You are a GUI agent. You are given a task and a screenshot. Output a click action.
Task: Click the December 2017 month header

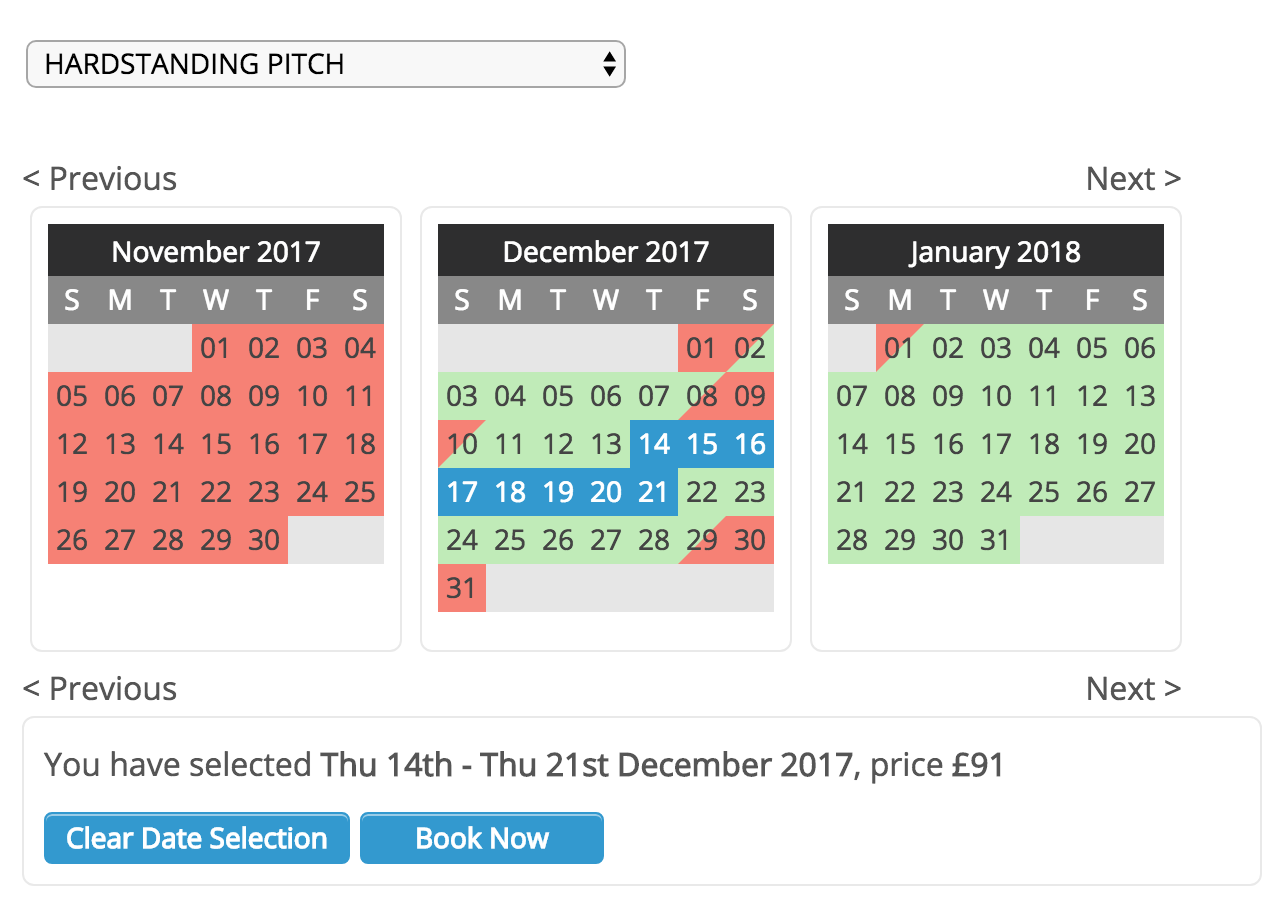(606, 251)
